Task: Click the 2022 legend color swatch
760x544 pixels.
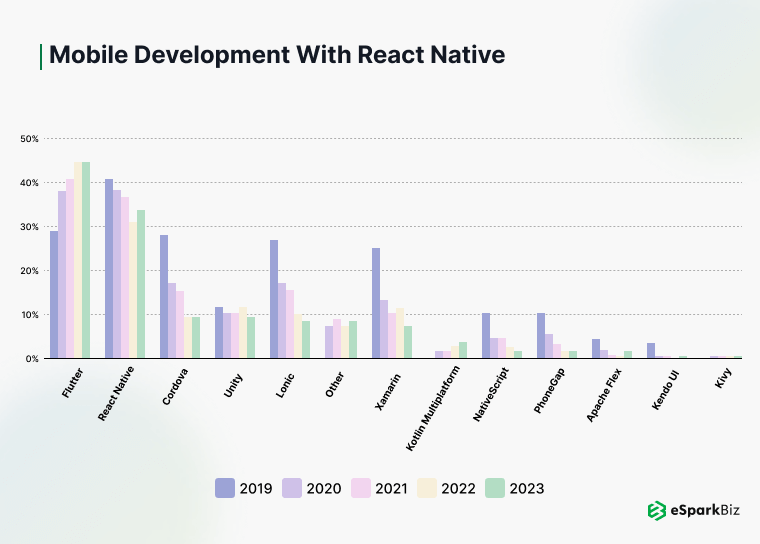Action: (427, 488)
